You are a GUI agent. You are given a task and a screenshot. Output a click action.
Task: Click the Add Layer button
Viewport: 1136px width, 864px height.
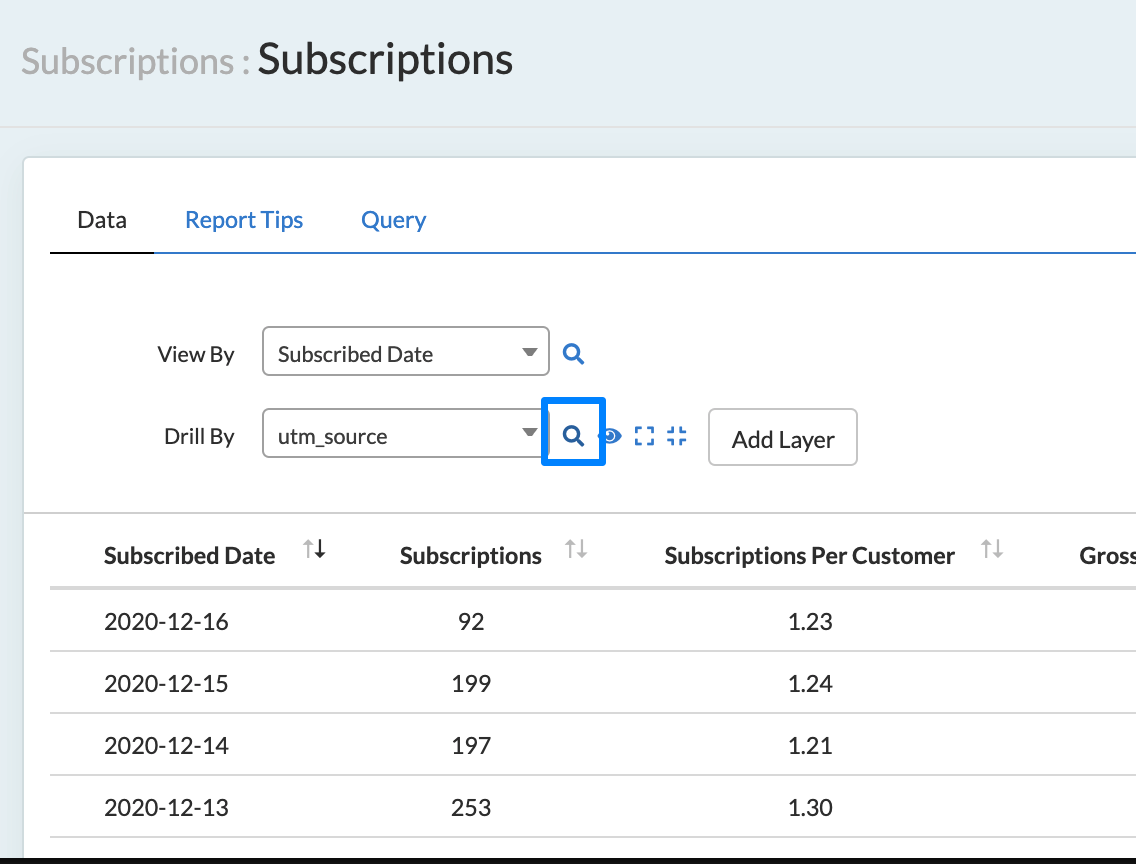(782, 438)
